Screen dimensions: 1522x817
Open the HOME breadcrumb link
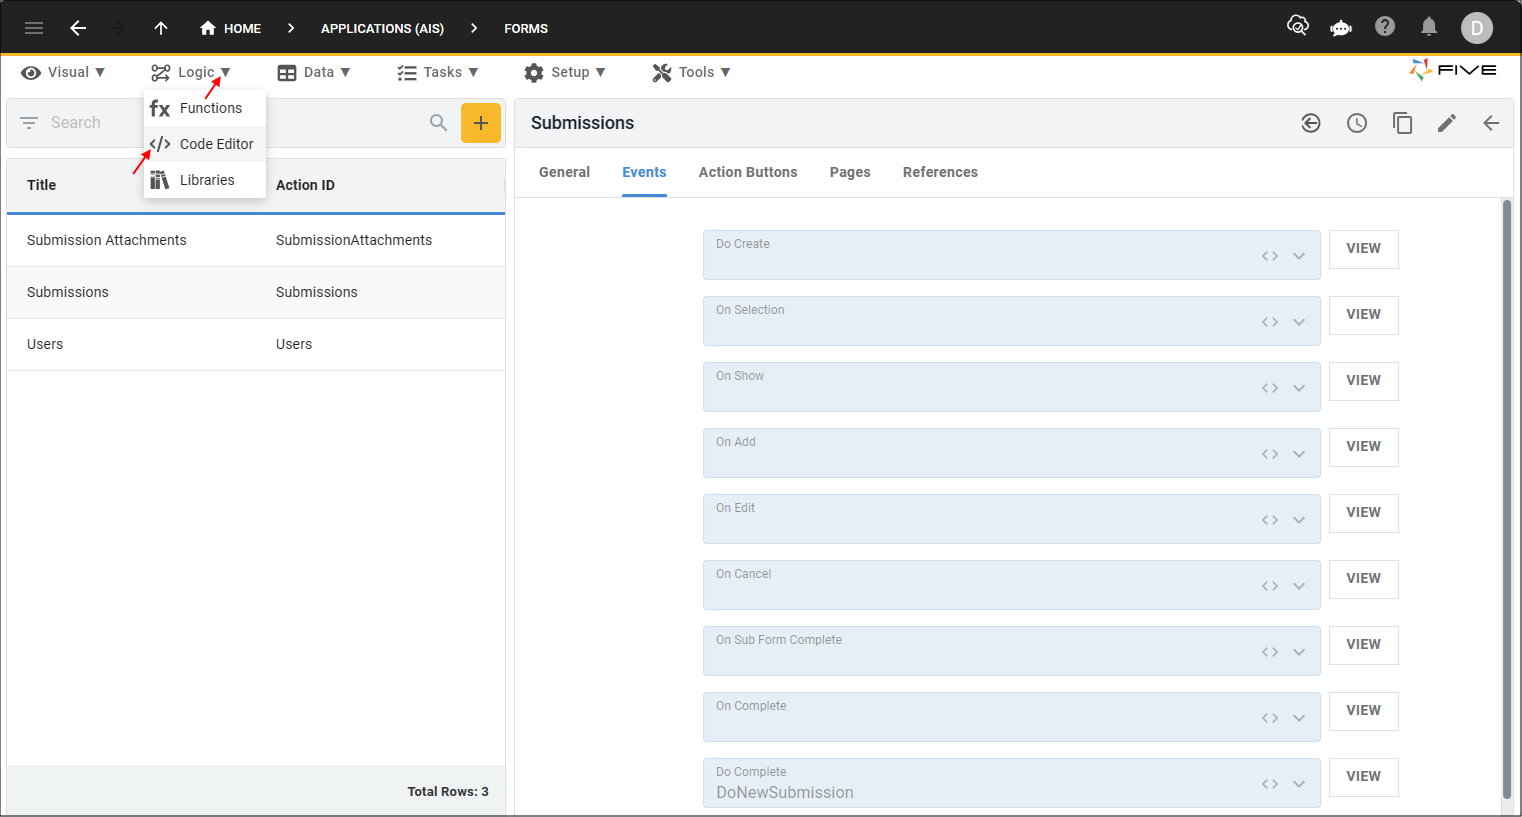[x=230, y=28]
